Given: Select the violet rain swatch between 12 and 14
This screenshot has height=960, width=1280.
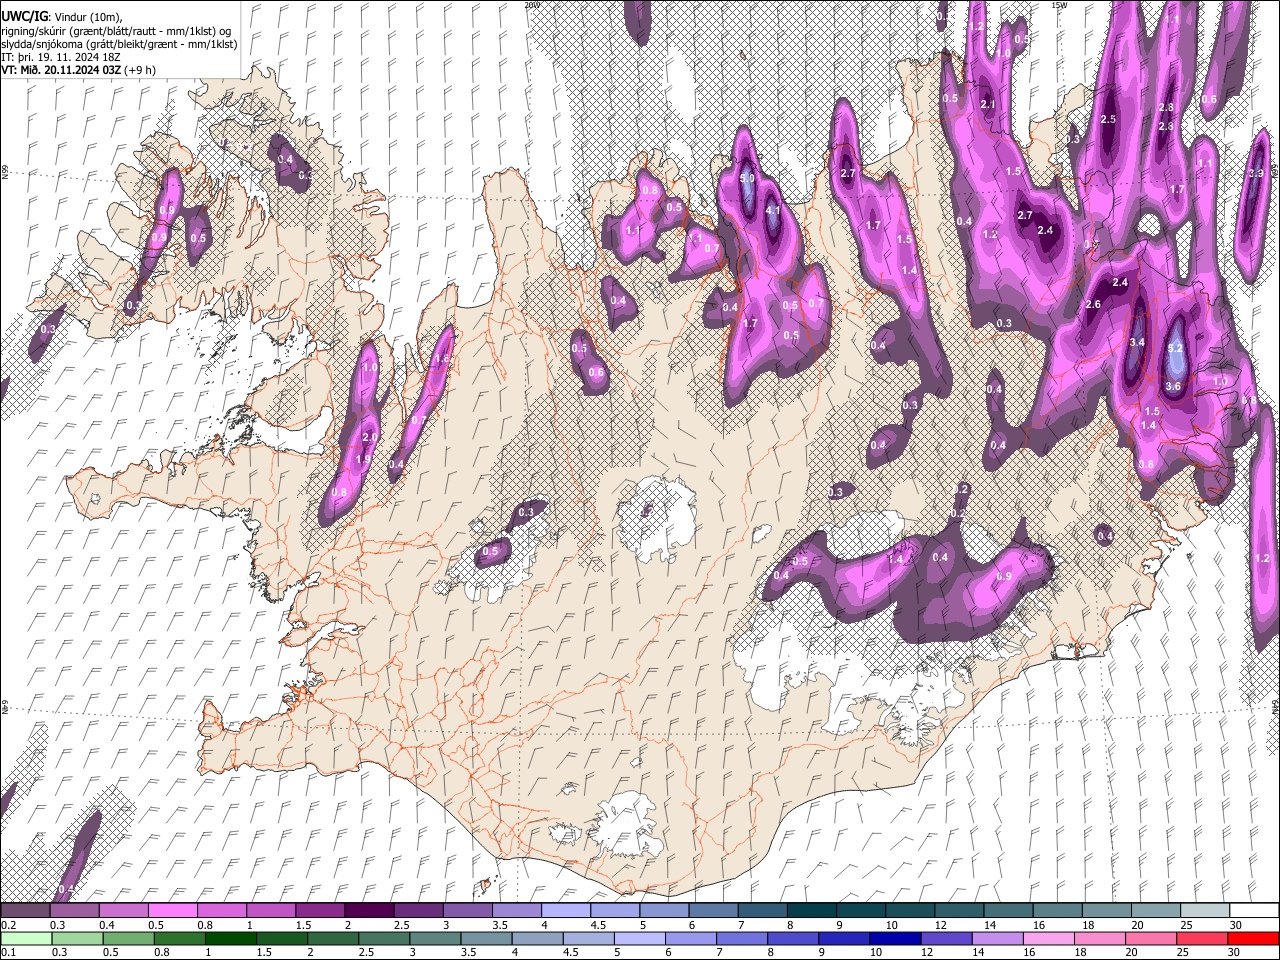Looking at the screenshot, I should [945, 939].
